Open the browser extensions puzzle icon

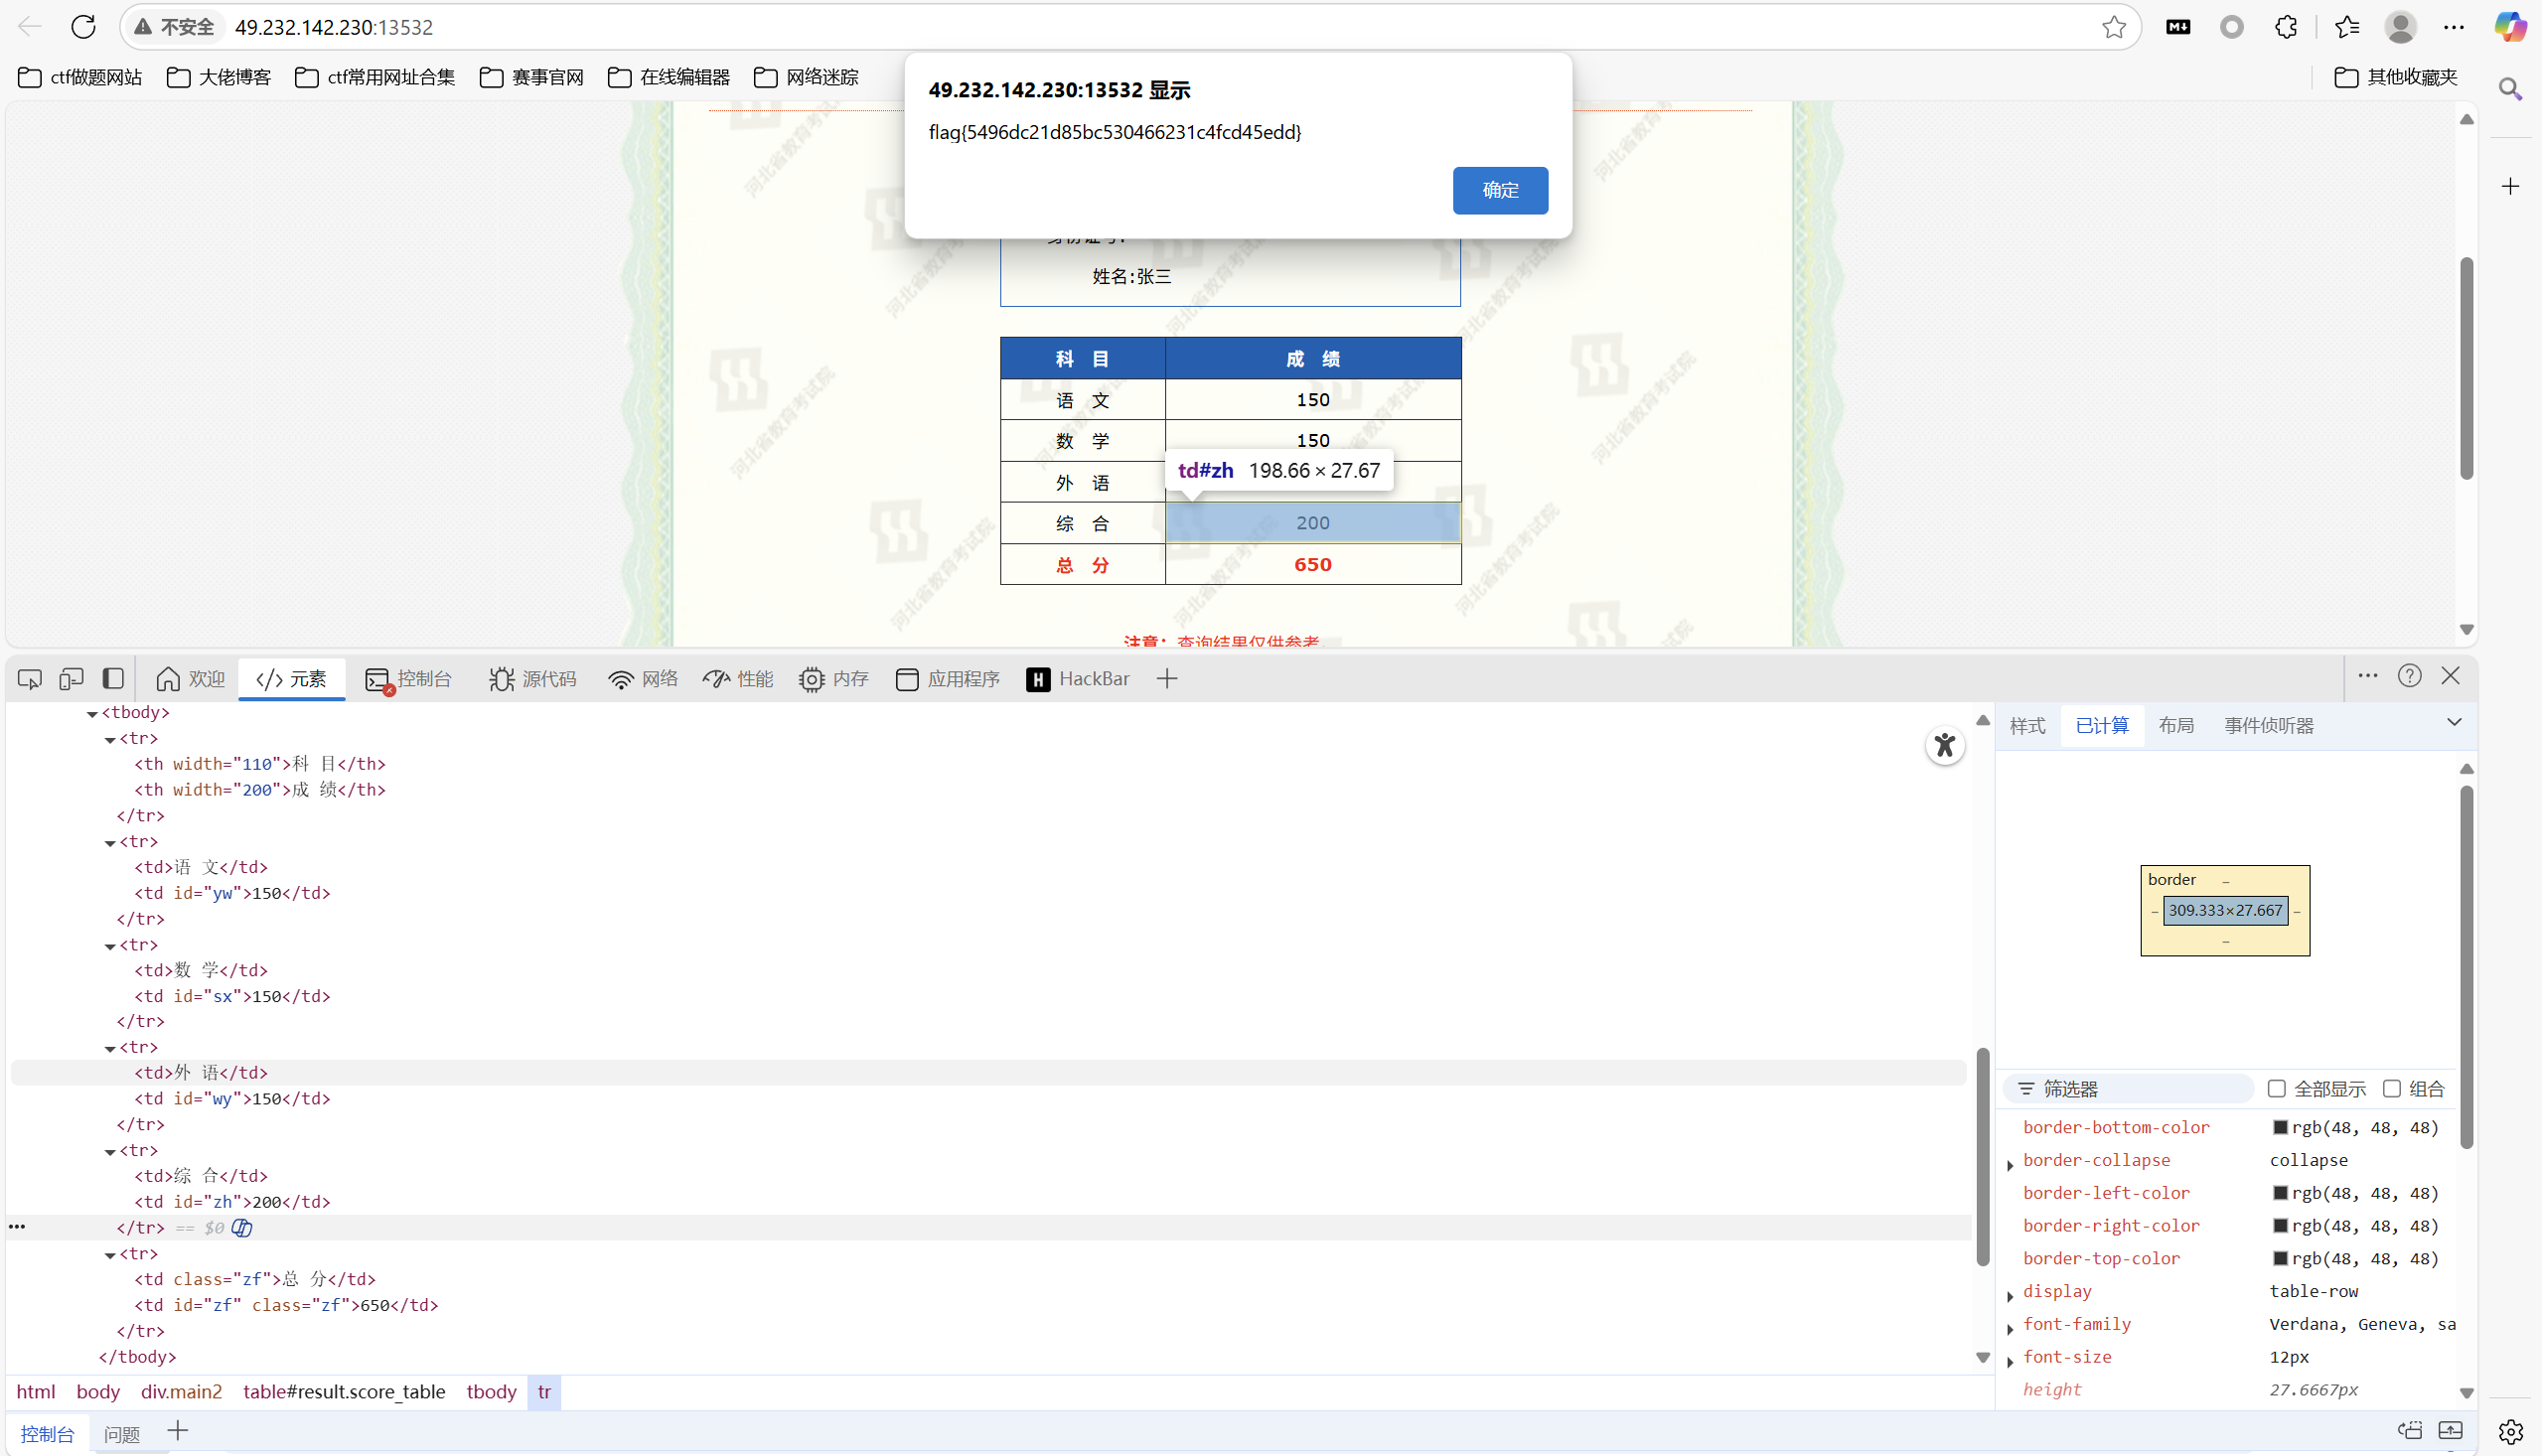(x=2285, y=27)
